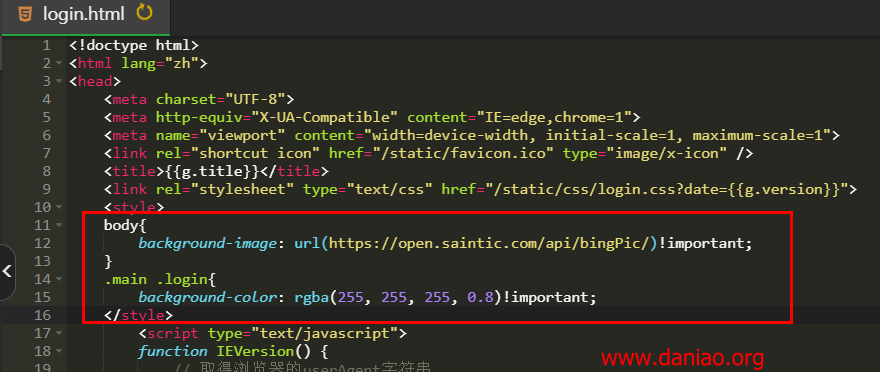Click the open.saintic.com bingPic URL
The width and height of the screenshot is (880, 372).
(489, 243)
